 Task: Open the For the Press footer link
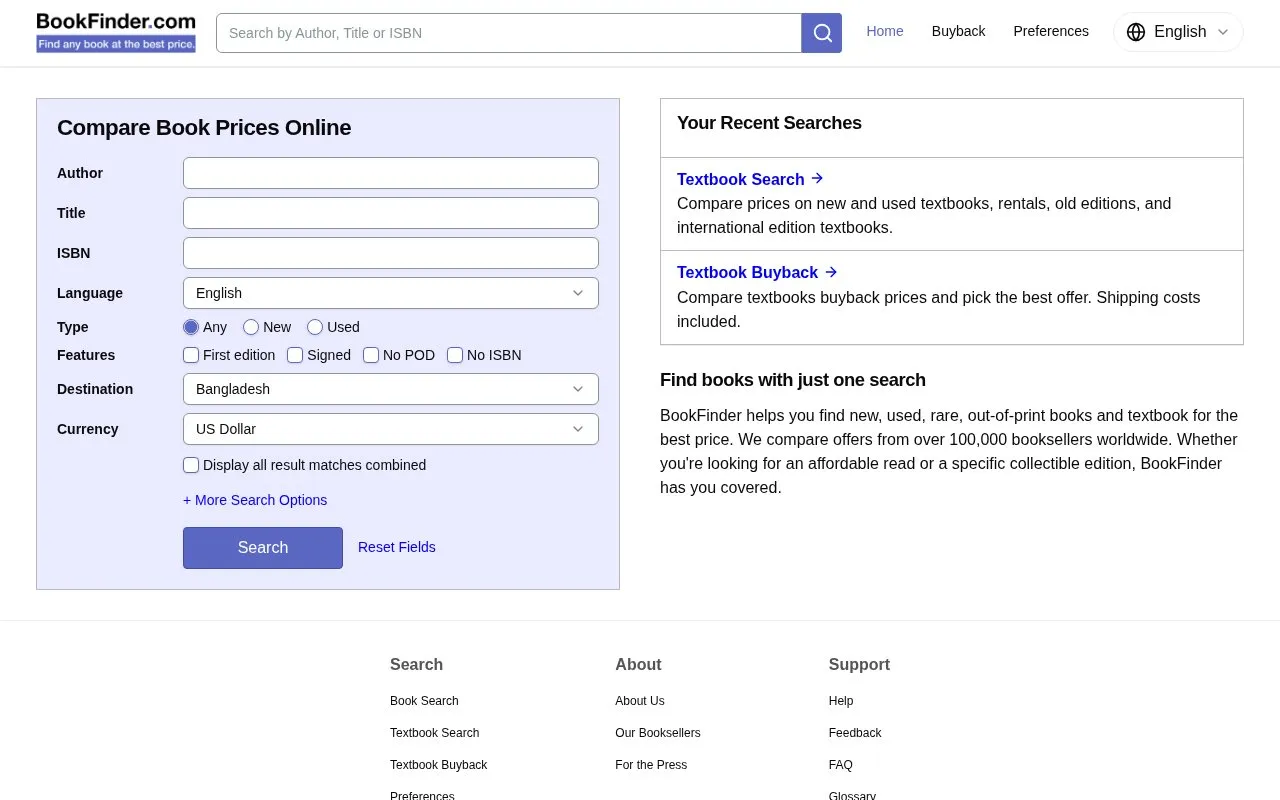[x=651, y=765]
